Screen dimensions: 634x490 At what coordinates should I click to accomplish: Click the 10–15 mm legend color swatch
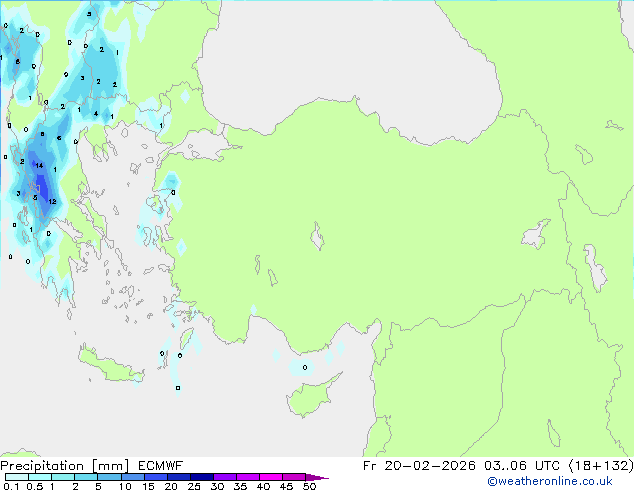pyautogui.click(x=132, y=477)
